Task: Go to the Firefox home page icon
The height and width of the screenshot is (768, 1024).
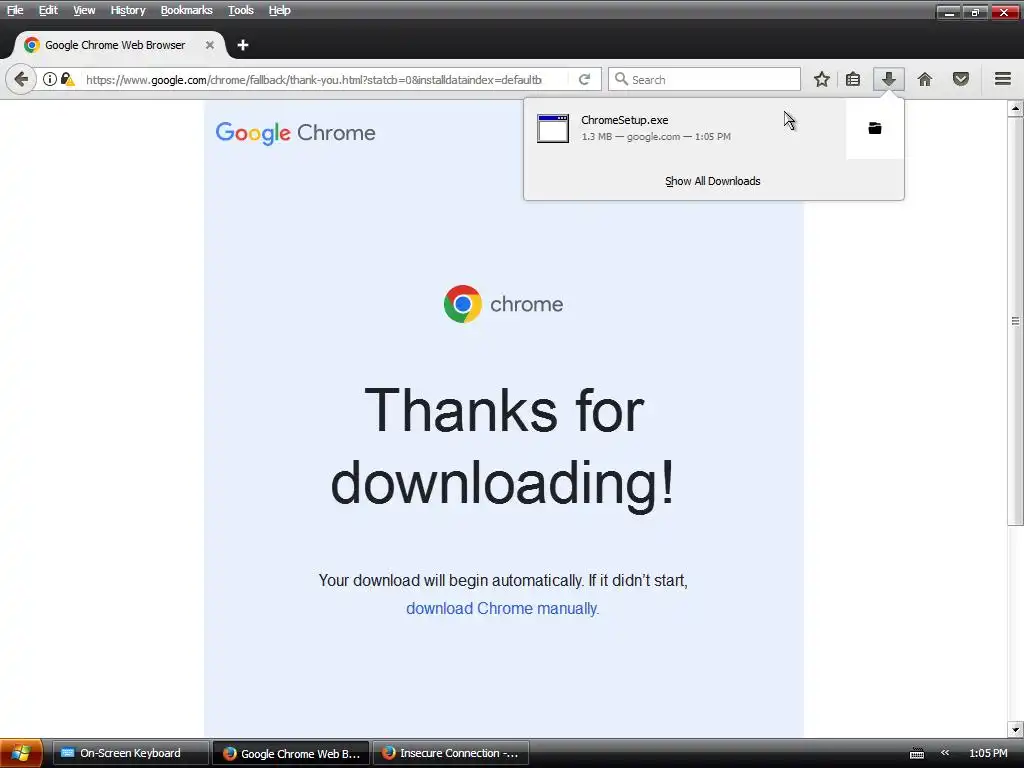Action: 925,80
